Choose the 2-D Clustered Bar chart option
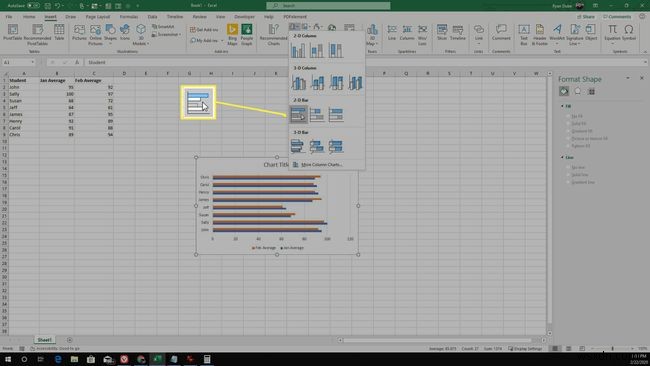Screen dimensions: 650x366 [x=298, y=114]
